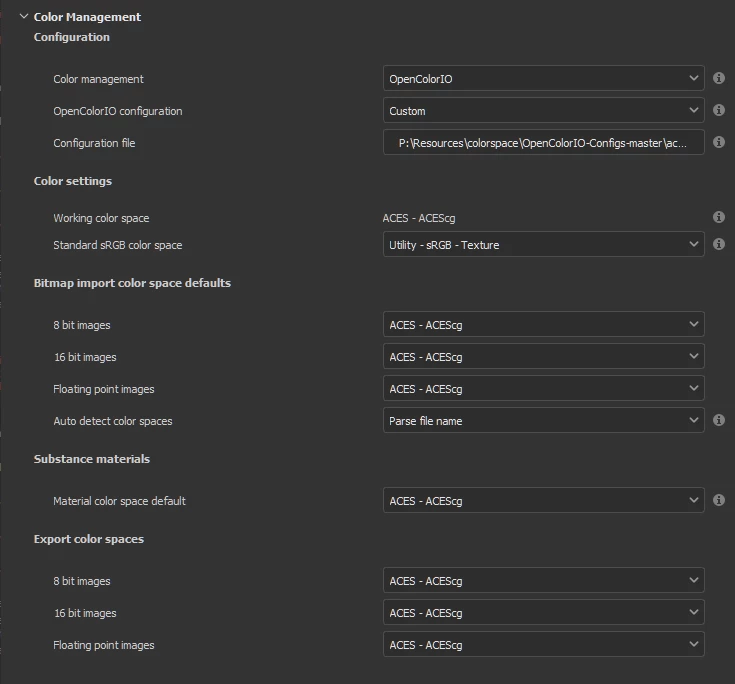
Task: Click info icon for Standard sRGB color space
Action: tap(719, 244)
